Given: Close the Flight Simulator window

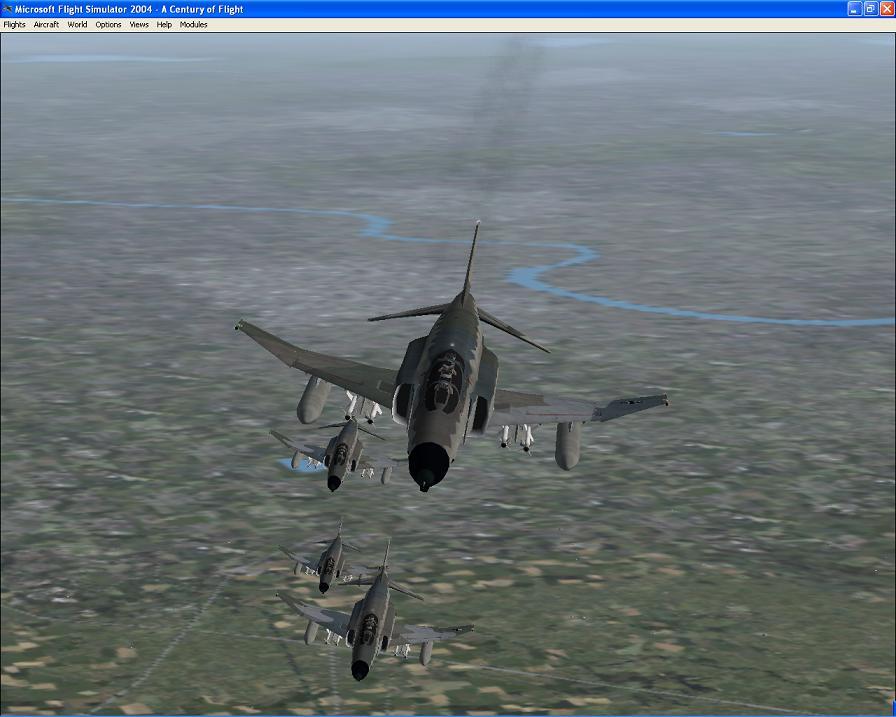Looking at the screenshot, I should [887, 9].
